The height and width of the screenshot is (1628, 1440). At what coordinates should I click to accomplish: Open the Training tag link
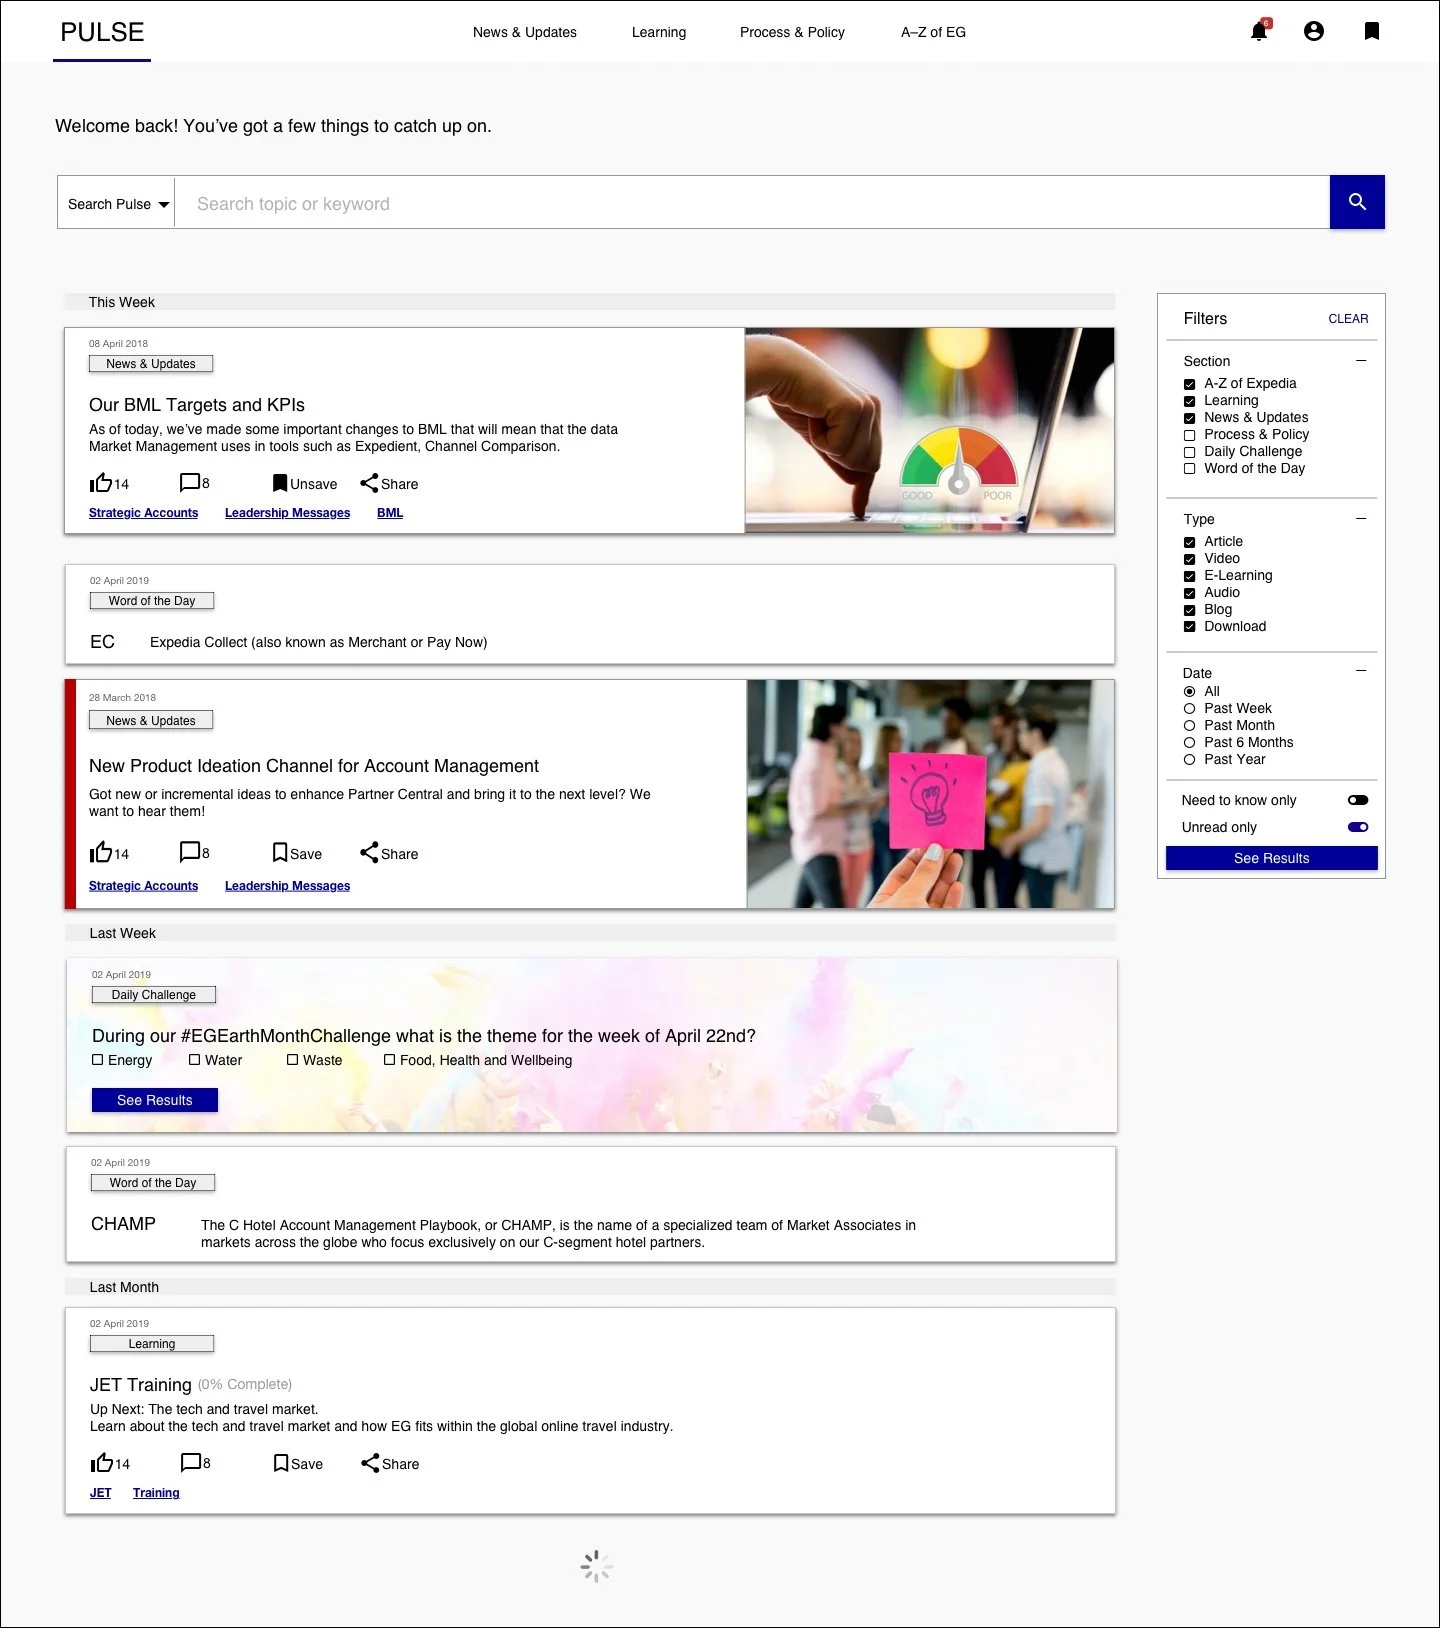tap(156, 1493)
